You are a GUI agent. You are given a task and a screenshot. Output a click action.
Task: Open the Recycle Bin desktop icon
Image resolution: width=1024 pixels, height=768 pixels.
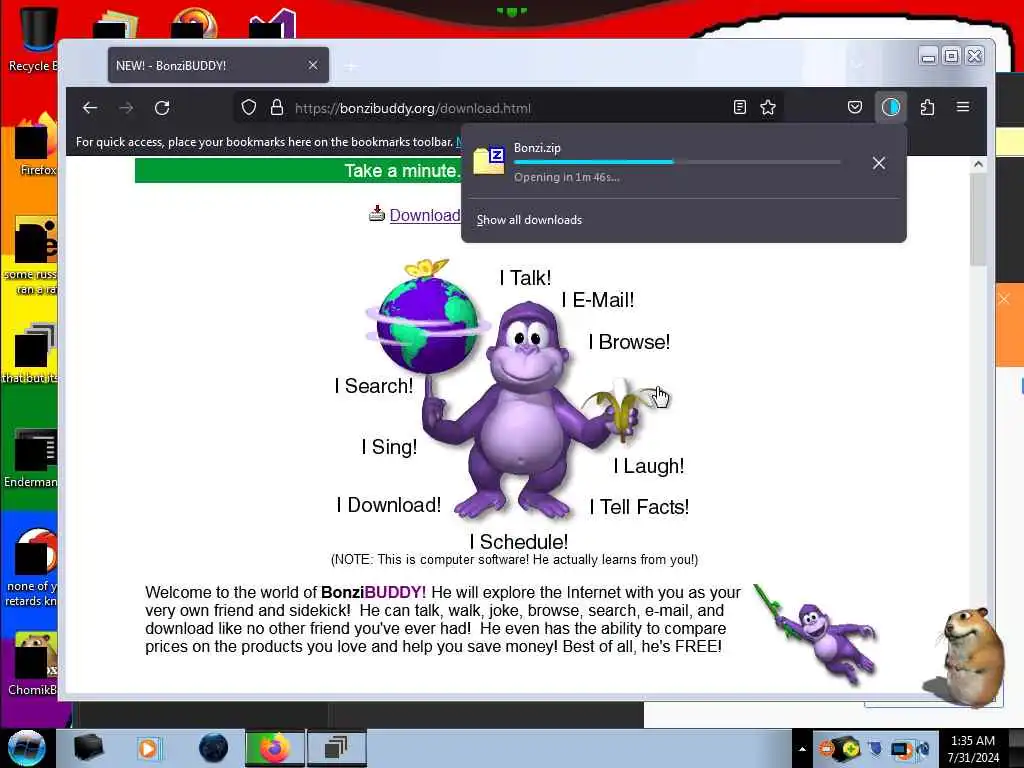[x=35, y=39]
